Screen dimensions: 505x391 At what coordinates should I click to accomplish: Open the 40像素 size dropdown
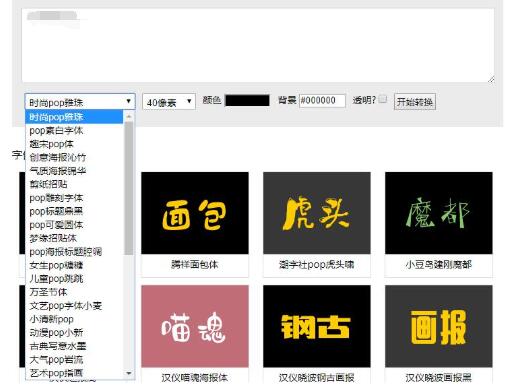click(x=169, y=102)
